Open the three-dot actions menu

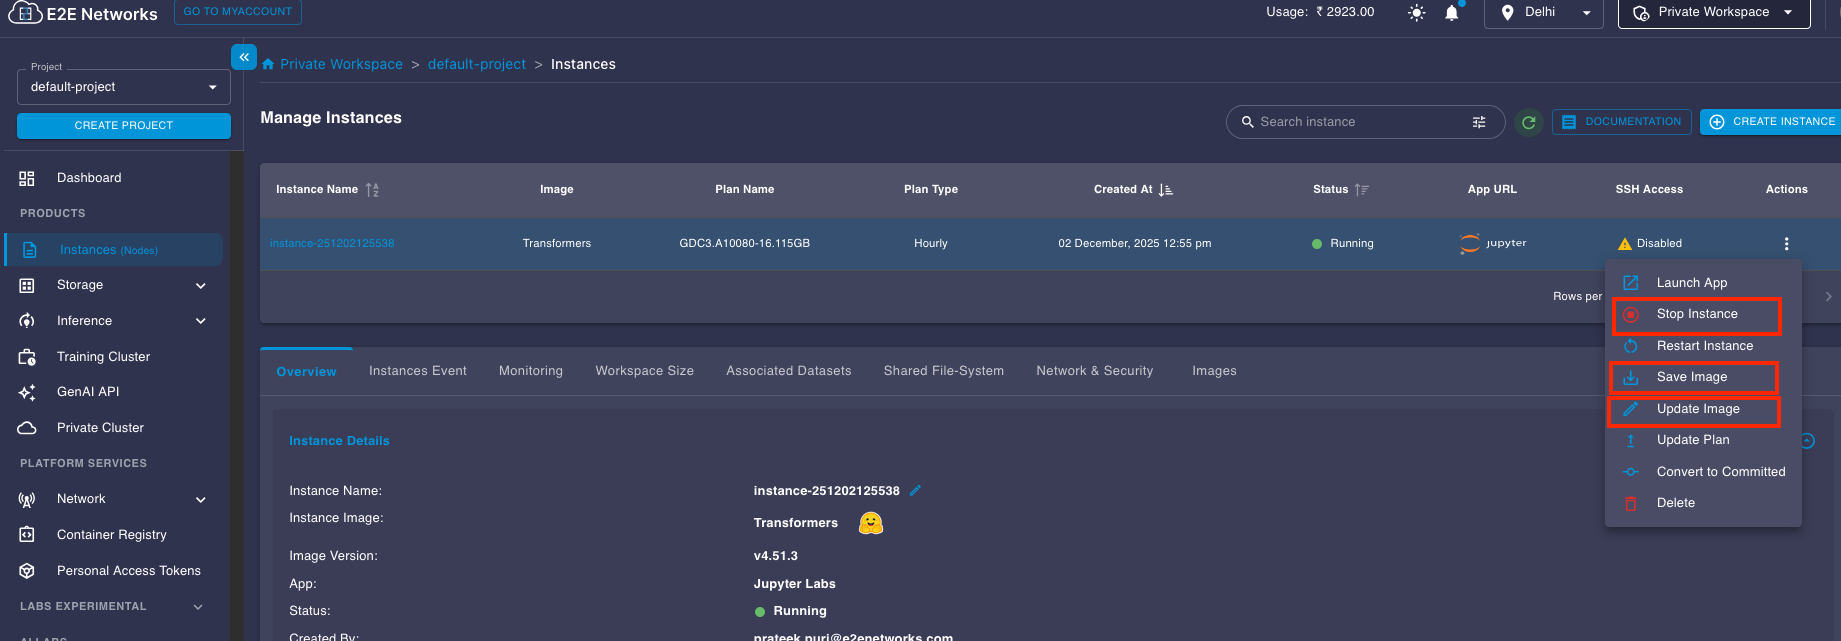1786,243
